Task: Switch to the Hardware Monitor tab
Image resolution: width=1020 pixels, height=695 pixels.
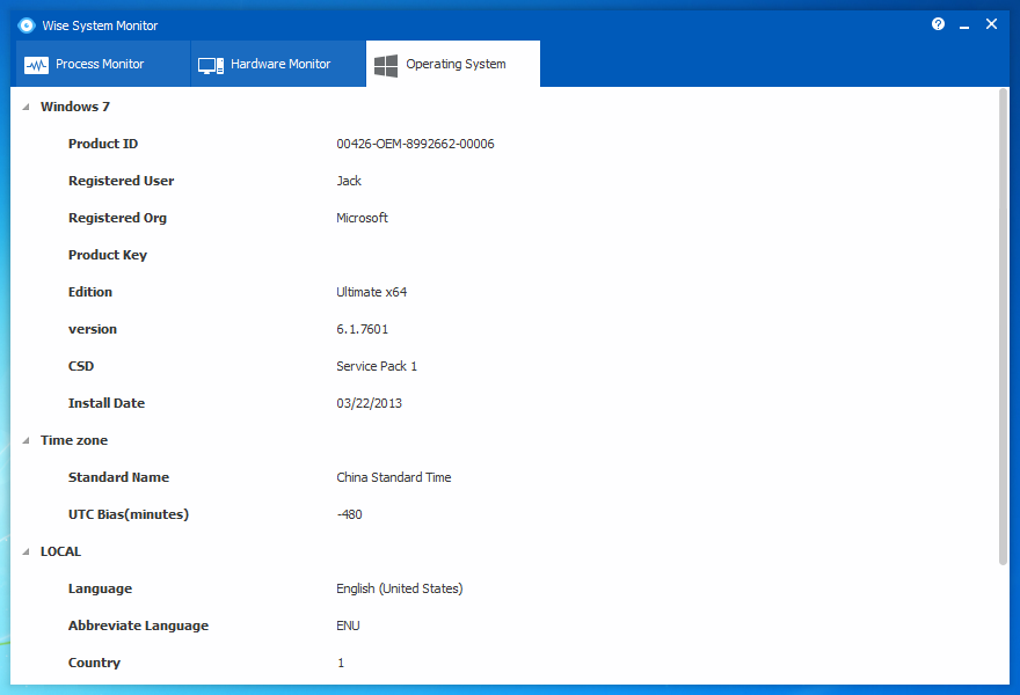Action: pyautogui.click(x=278, y=64)
